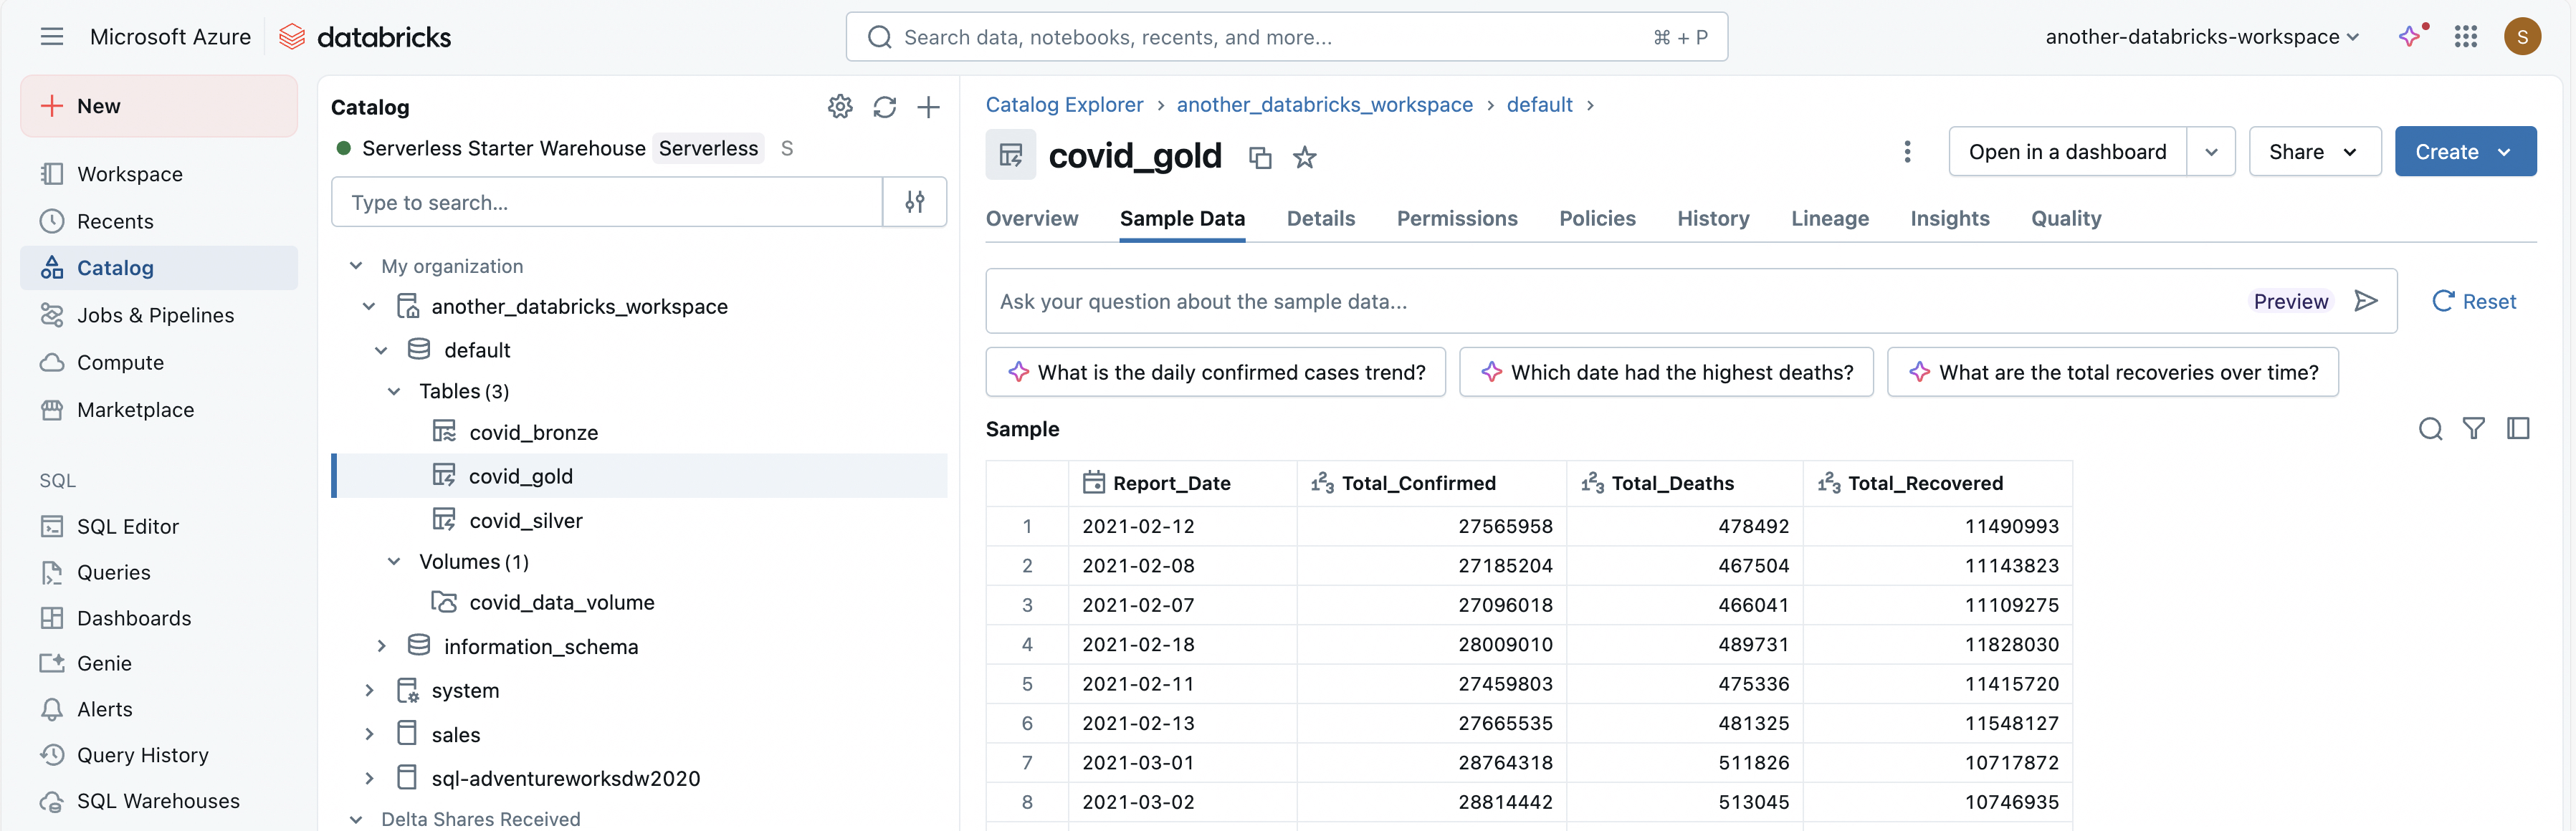Copy the covid_gold table name with the copy icon
Viewport: 2576px width, 831px height.
click(1259, 157)
